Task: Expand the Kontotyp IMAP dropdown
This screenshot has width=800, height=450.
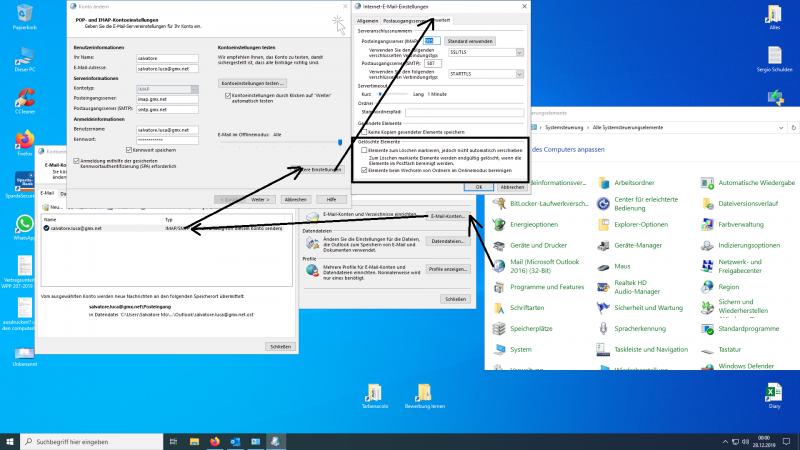Action: click(x=195, y=87)
